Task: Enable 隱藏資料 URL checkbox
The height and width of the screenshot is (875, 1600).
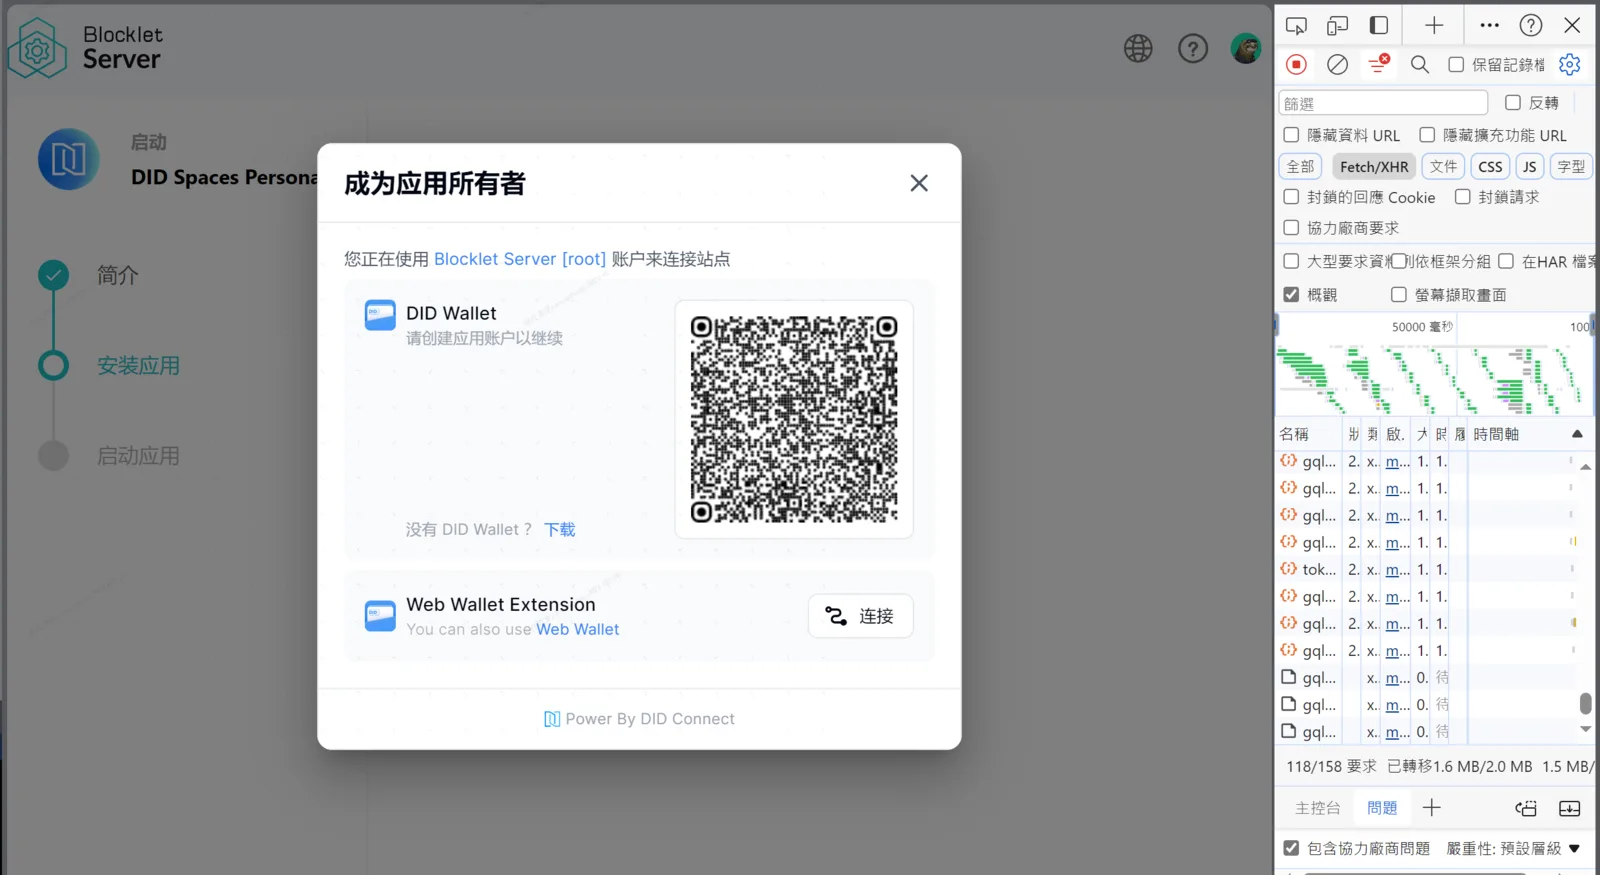Action: coord(1291,135)
